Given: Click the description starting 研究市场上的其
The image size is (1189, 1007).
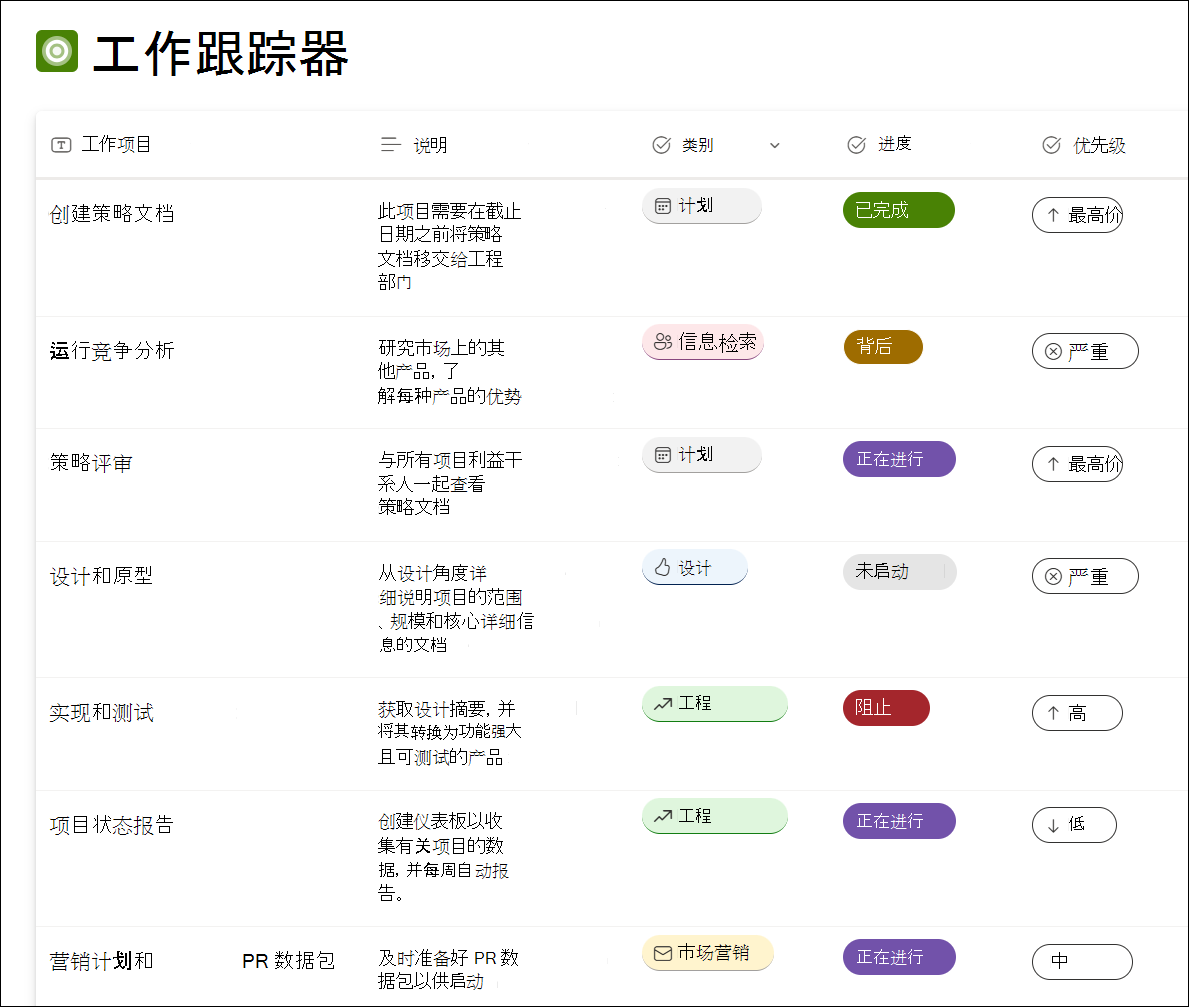Looking at the screenshot, I should point(450,372).
